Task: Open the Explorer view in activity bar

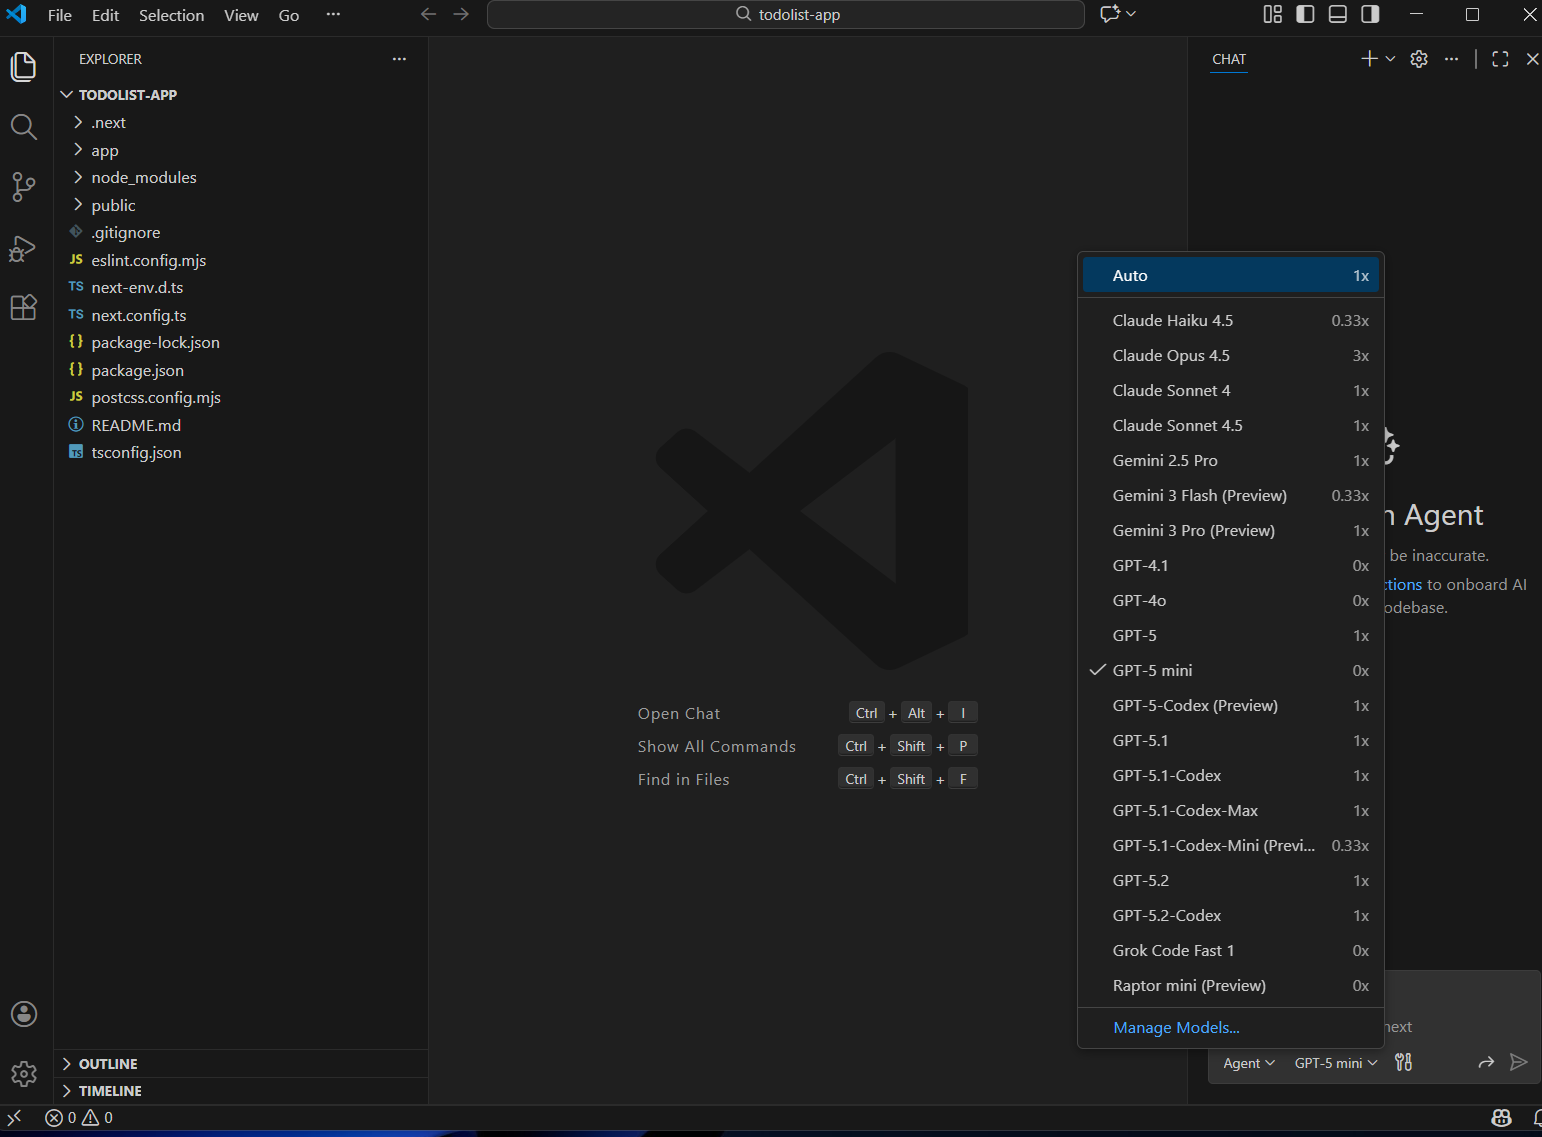Action: [x=23, y=67]
